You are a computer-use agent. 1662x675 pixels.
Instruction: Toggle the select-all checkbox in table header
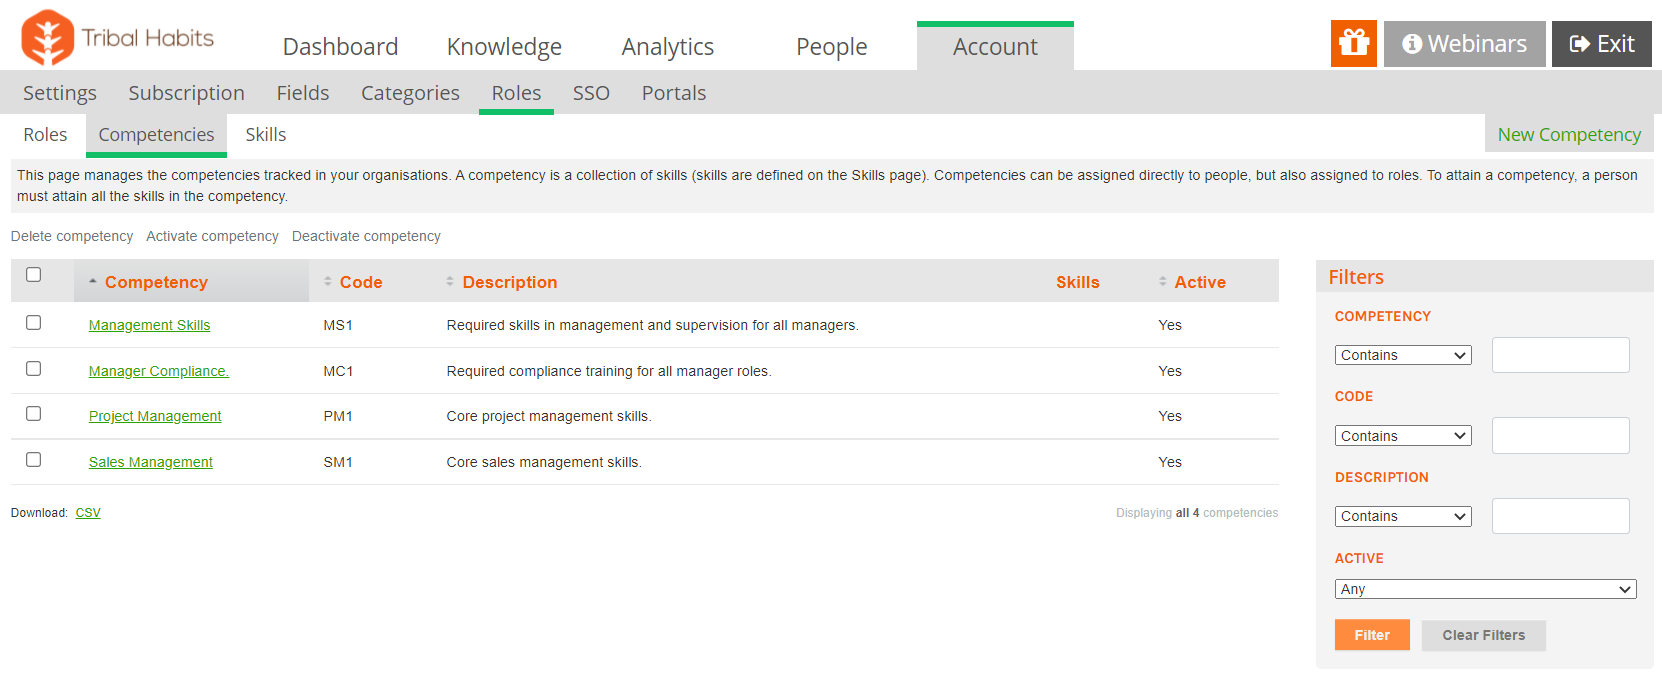point(34,274)
